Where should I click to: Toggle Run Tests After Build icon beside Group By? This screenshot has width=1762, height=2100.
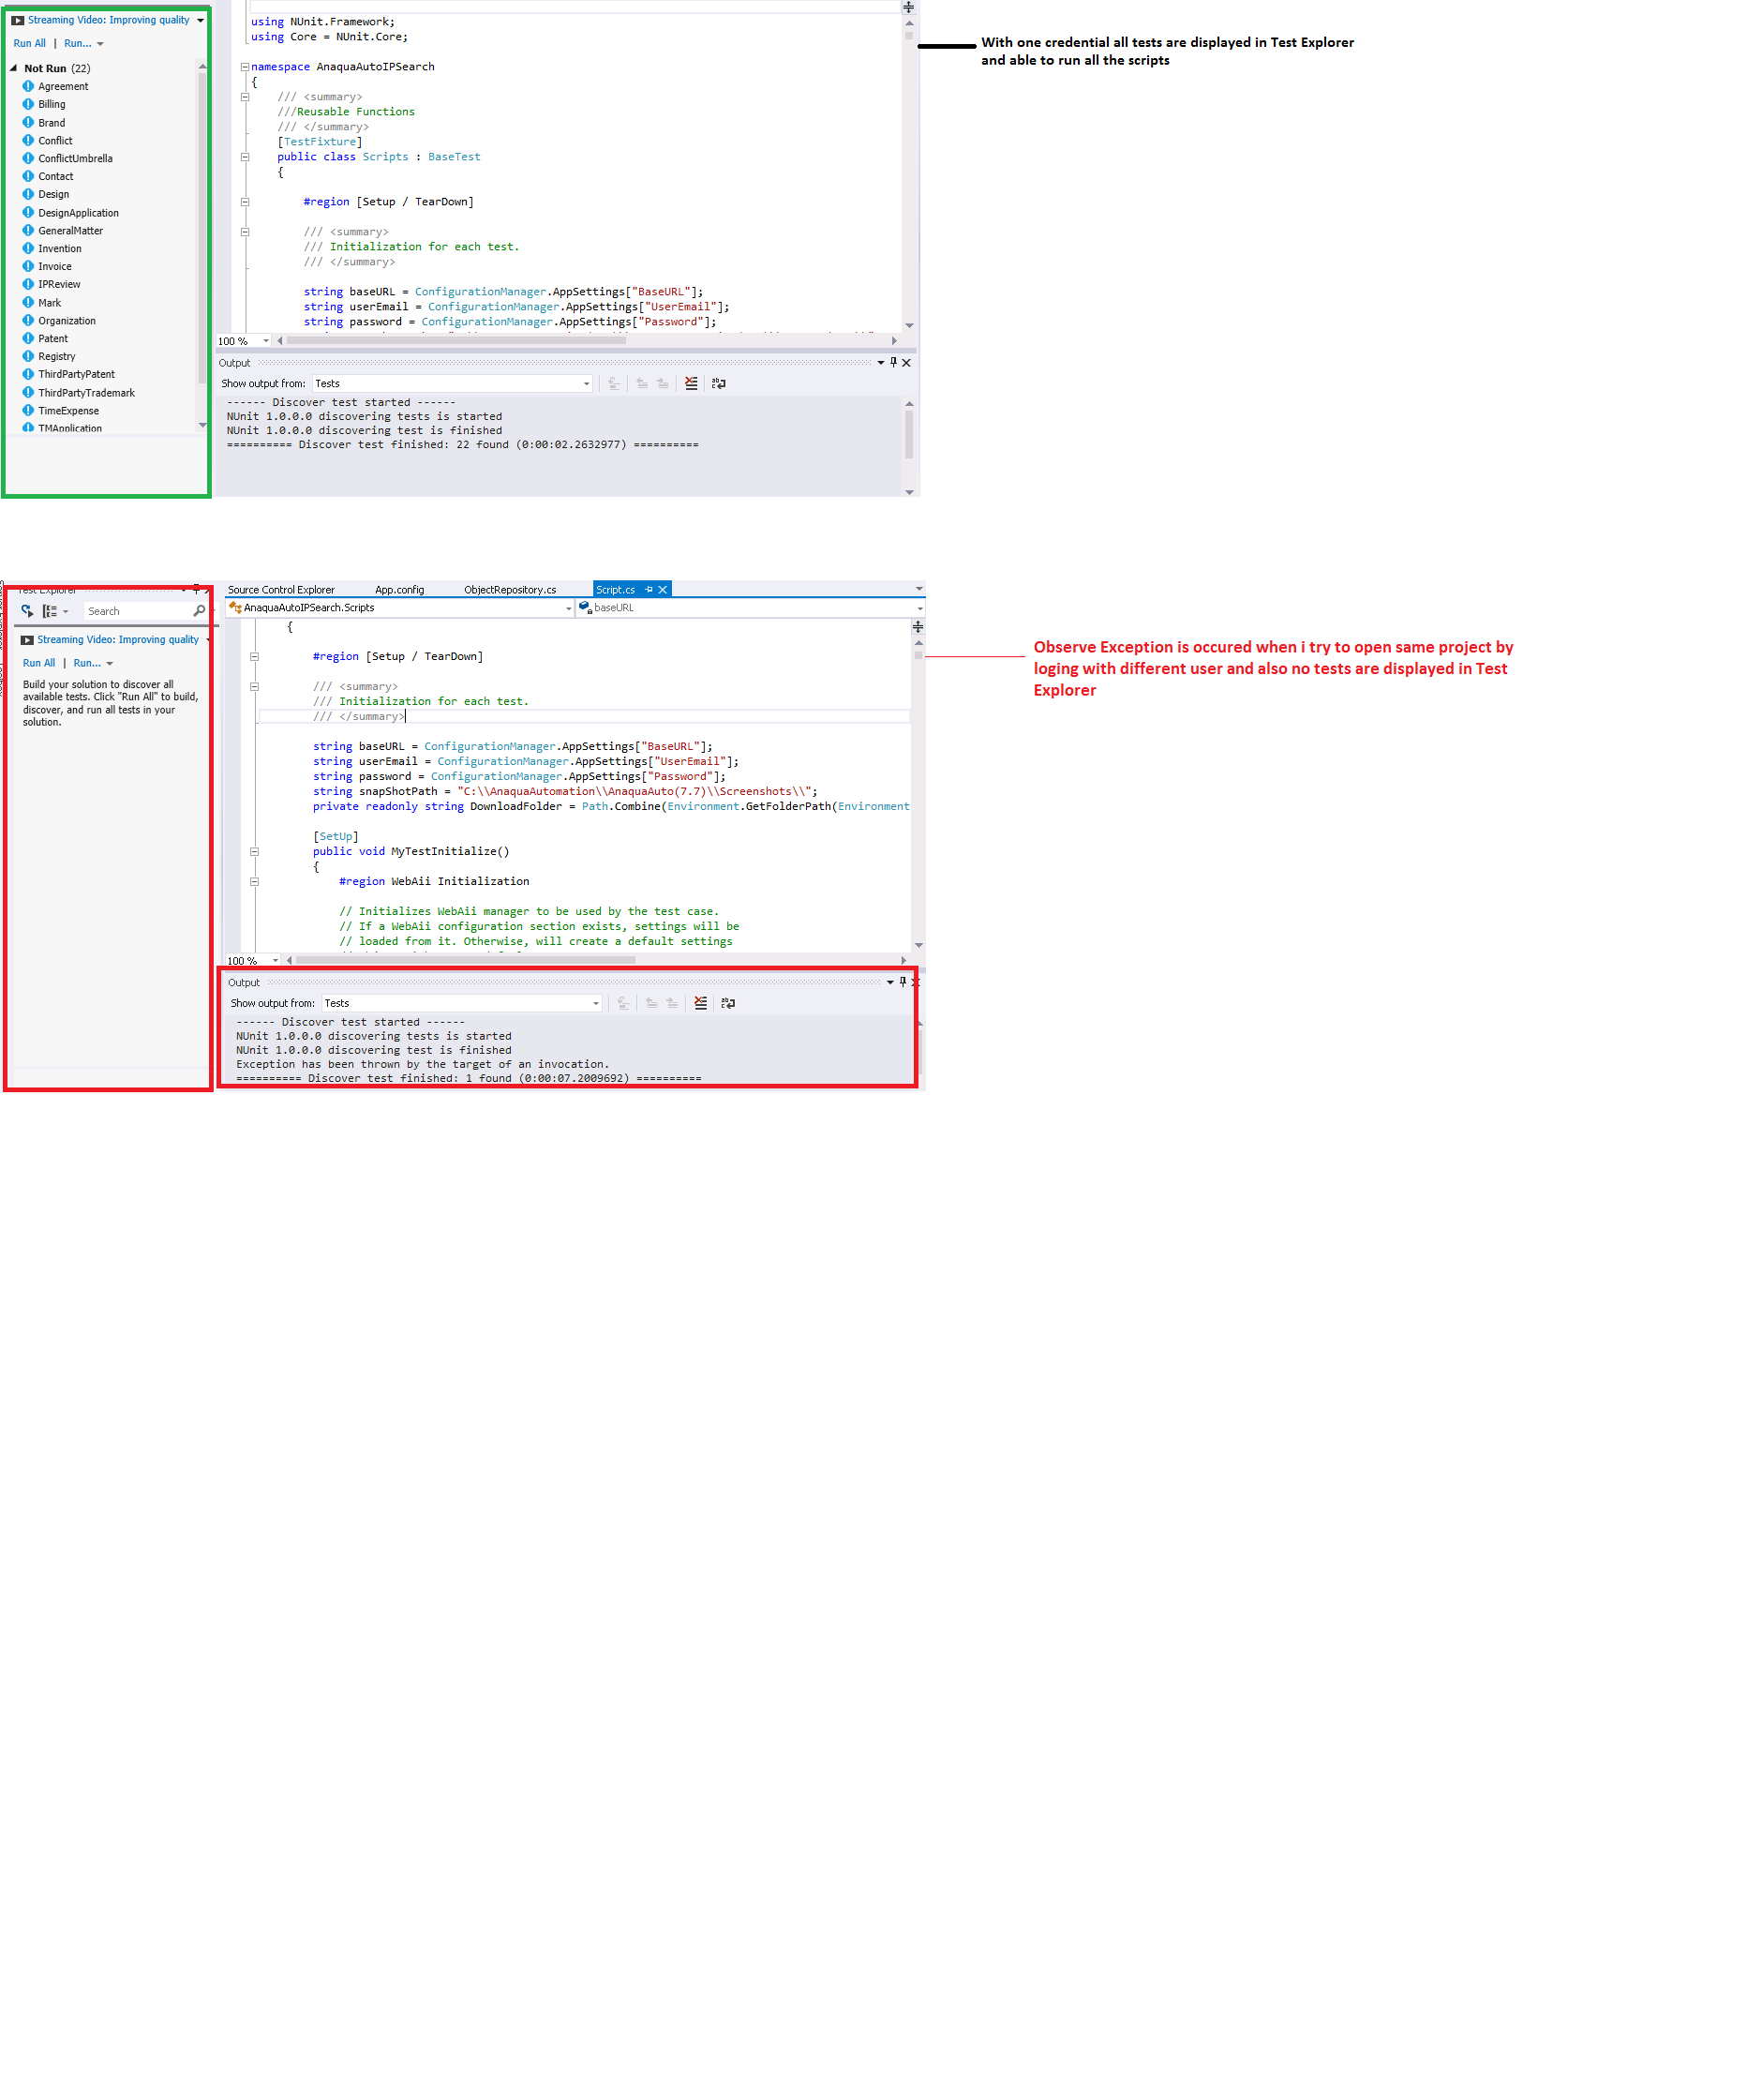click(27, 611)
